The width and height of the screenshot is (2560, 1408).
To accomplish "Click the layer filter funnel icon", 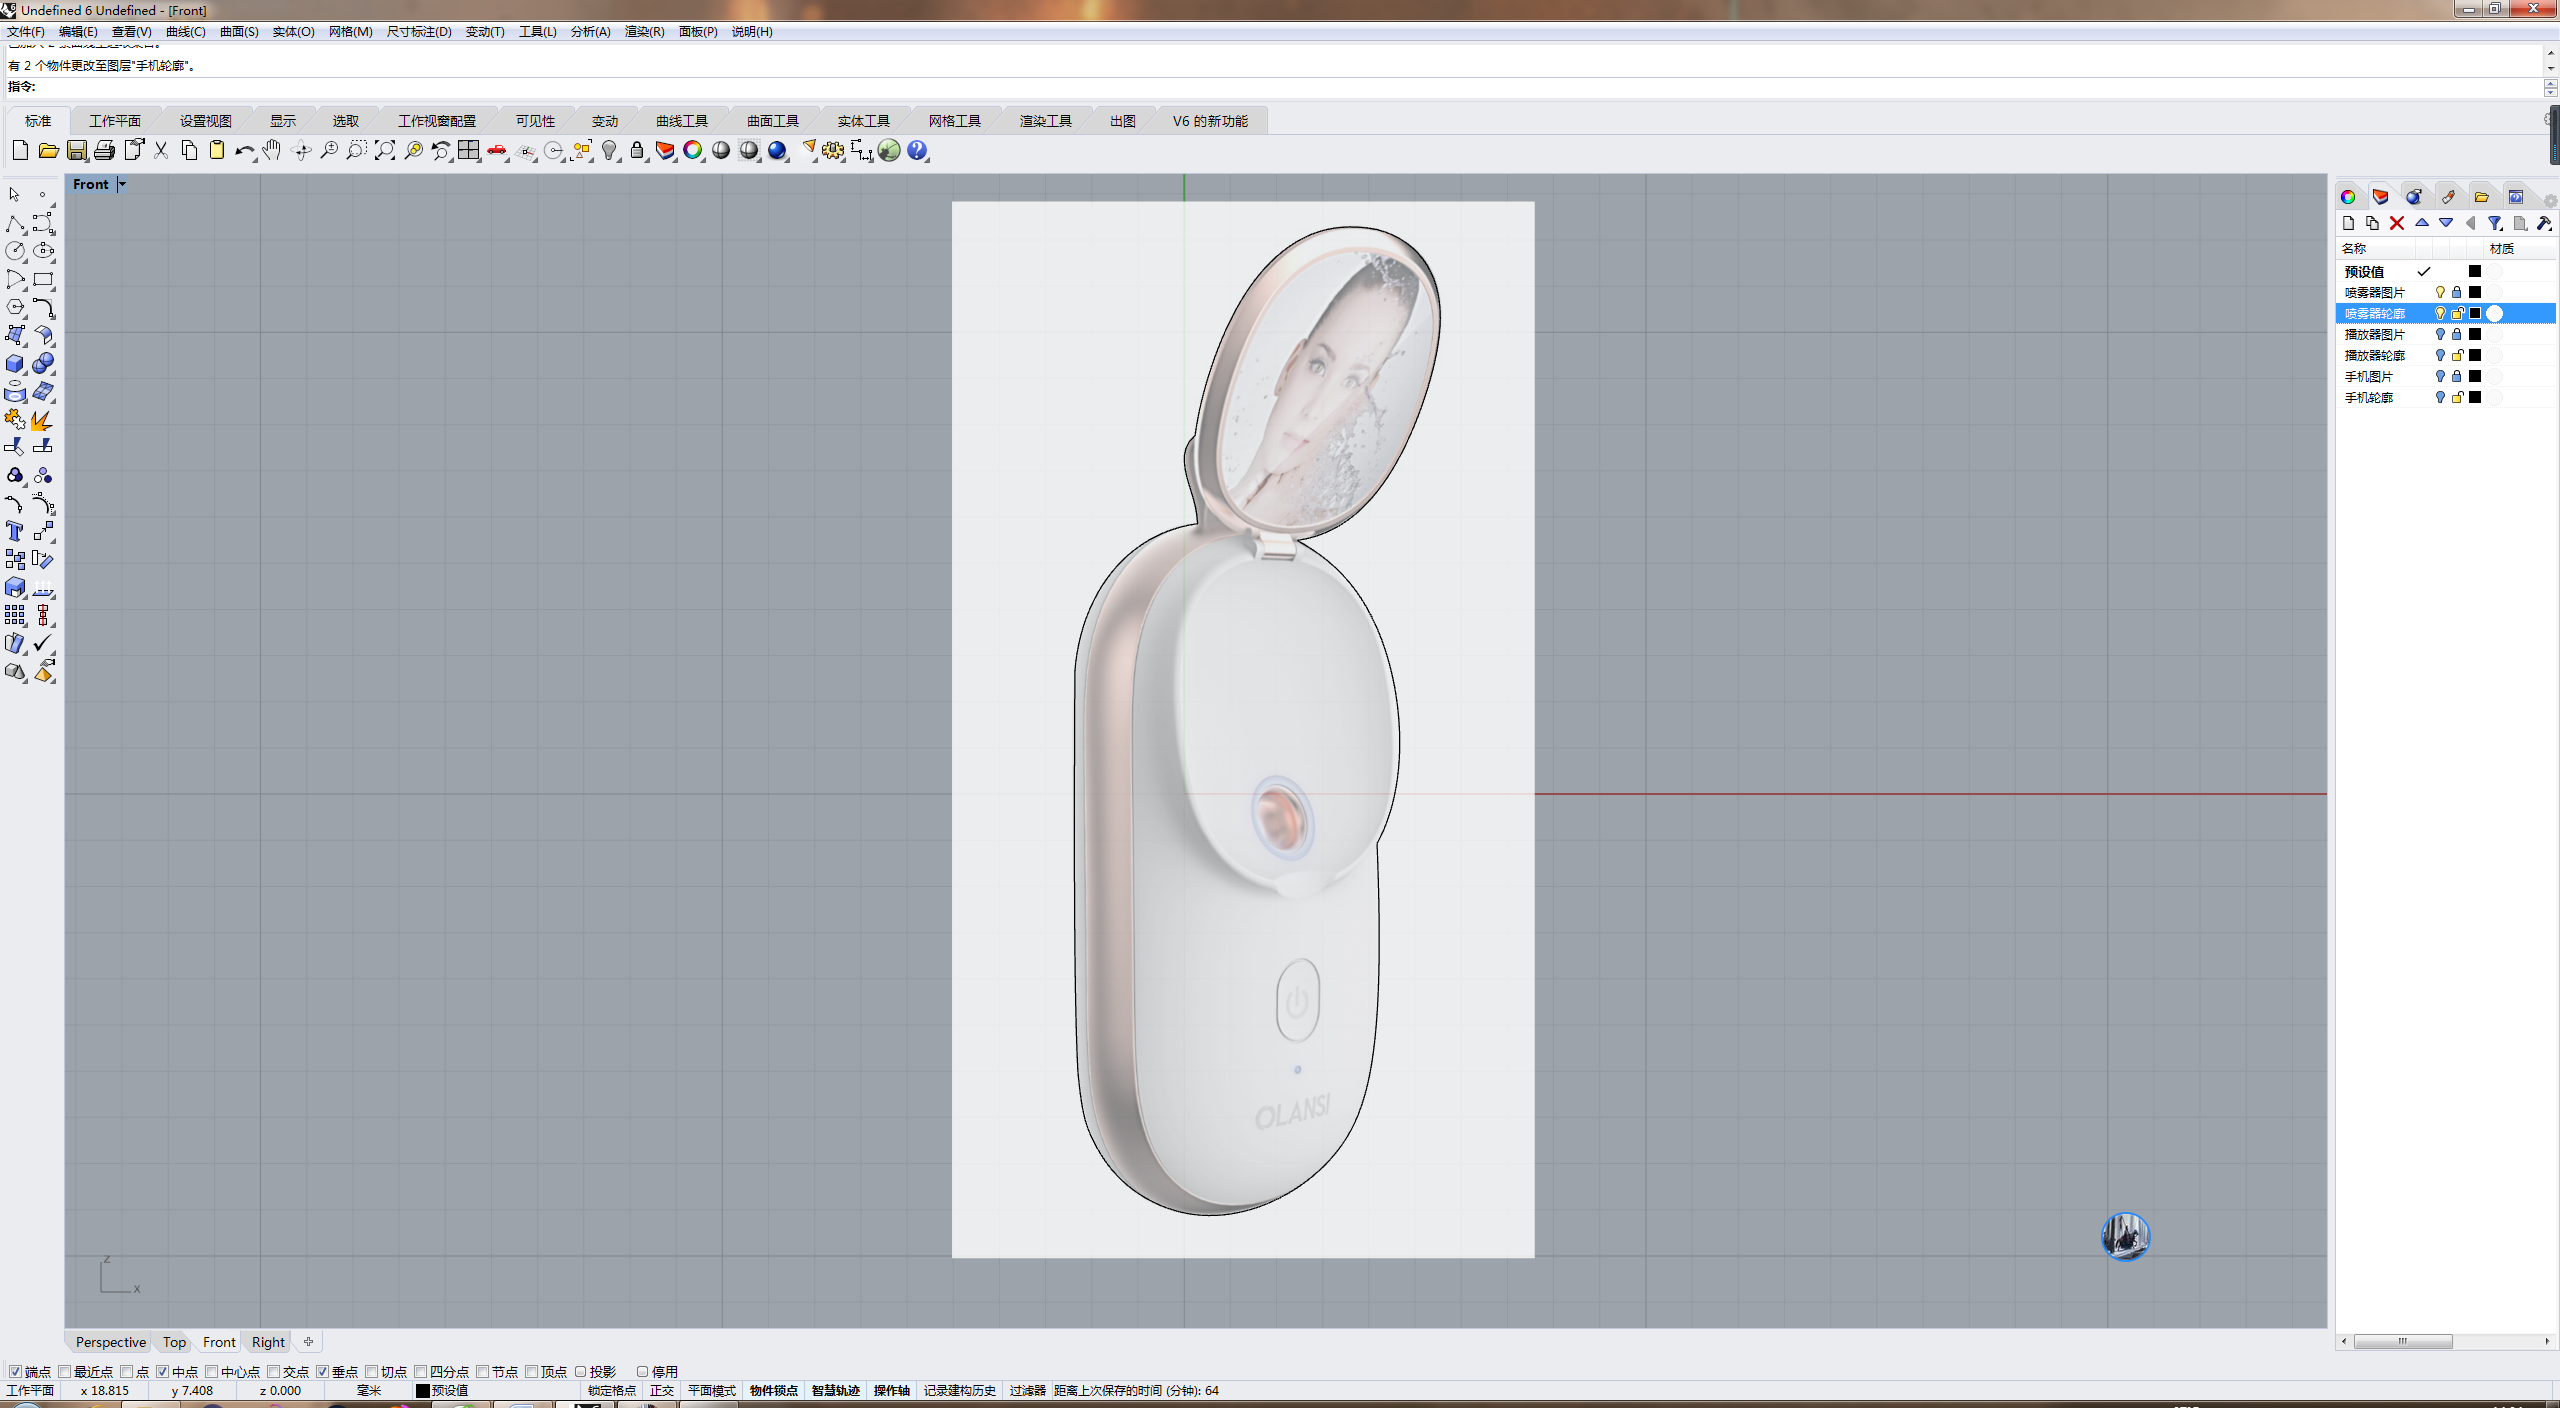I will [x=2495, y=223].
